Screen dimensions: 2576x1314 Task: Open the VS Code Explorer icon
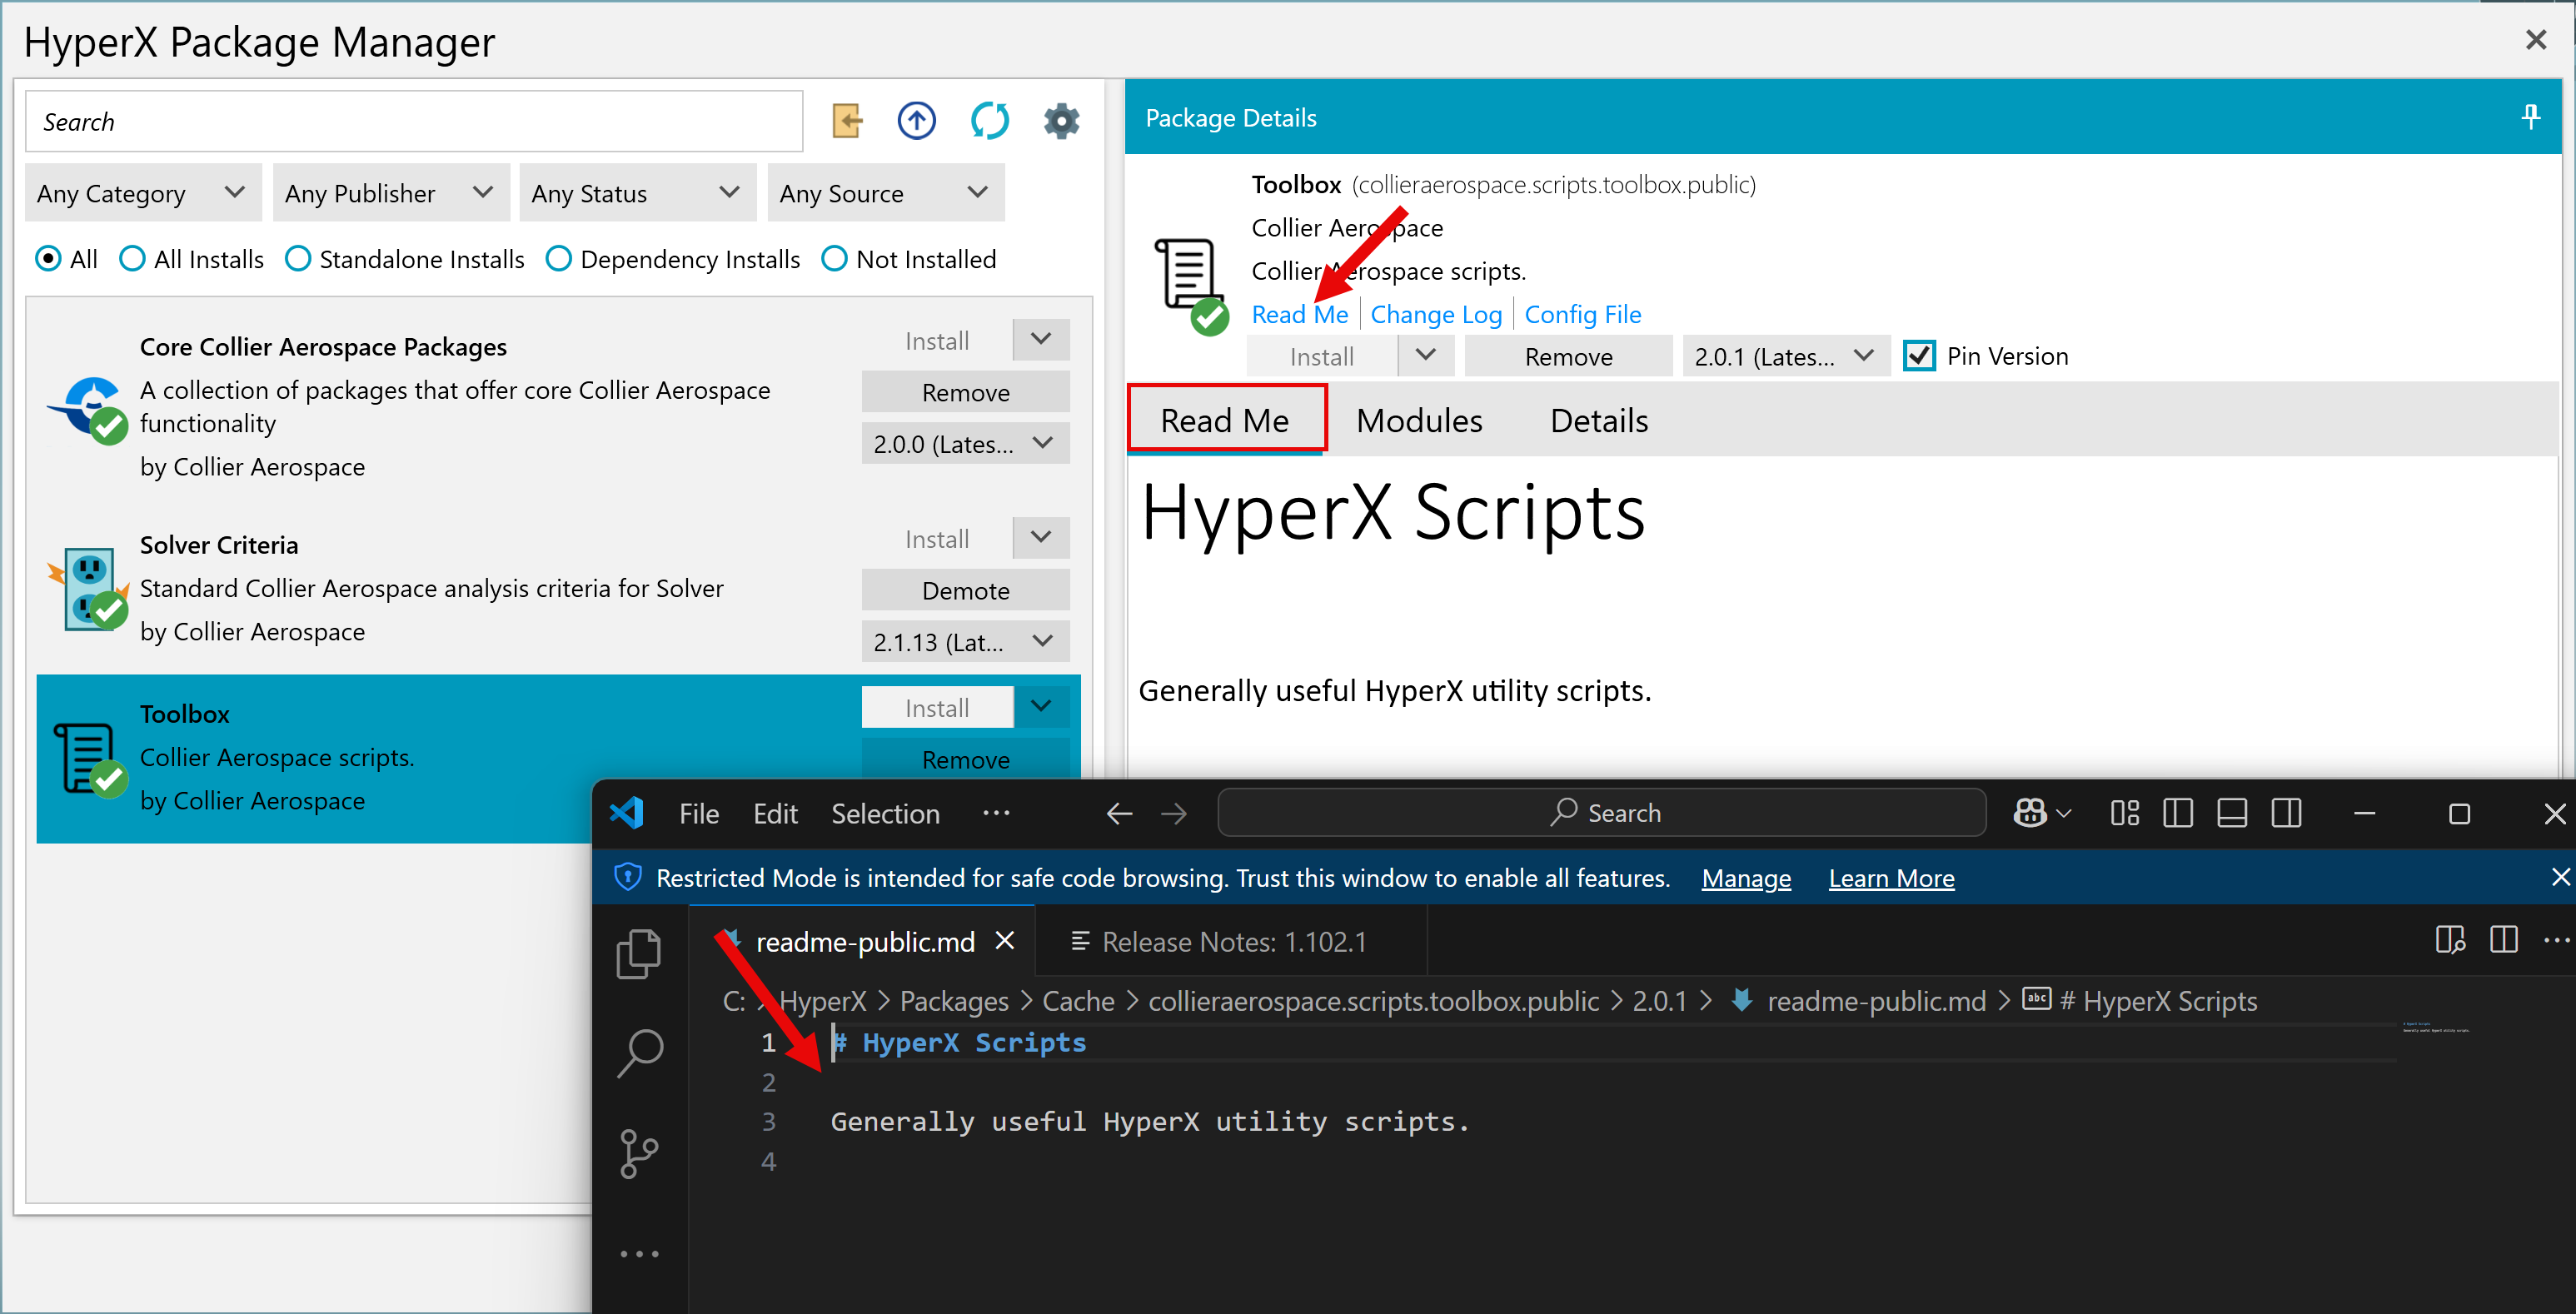(640, 953)
